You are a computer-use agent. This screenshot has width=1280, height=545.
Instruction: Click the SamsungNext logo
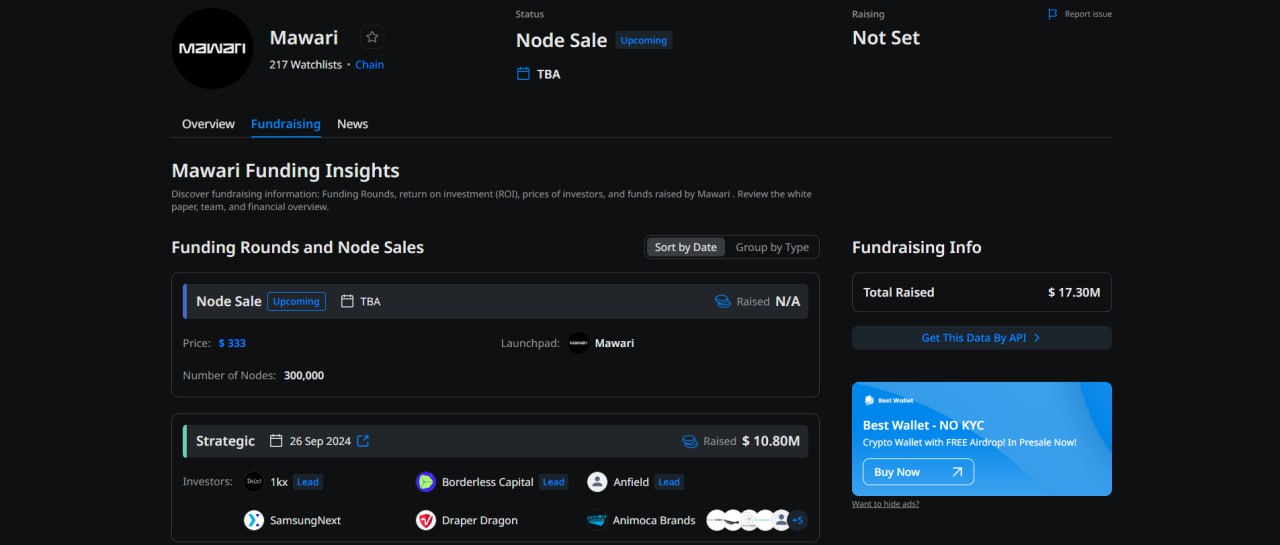(x=254, y=520)
